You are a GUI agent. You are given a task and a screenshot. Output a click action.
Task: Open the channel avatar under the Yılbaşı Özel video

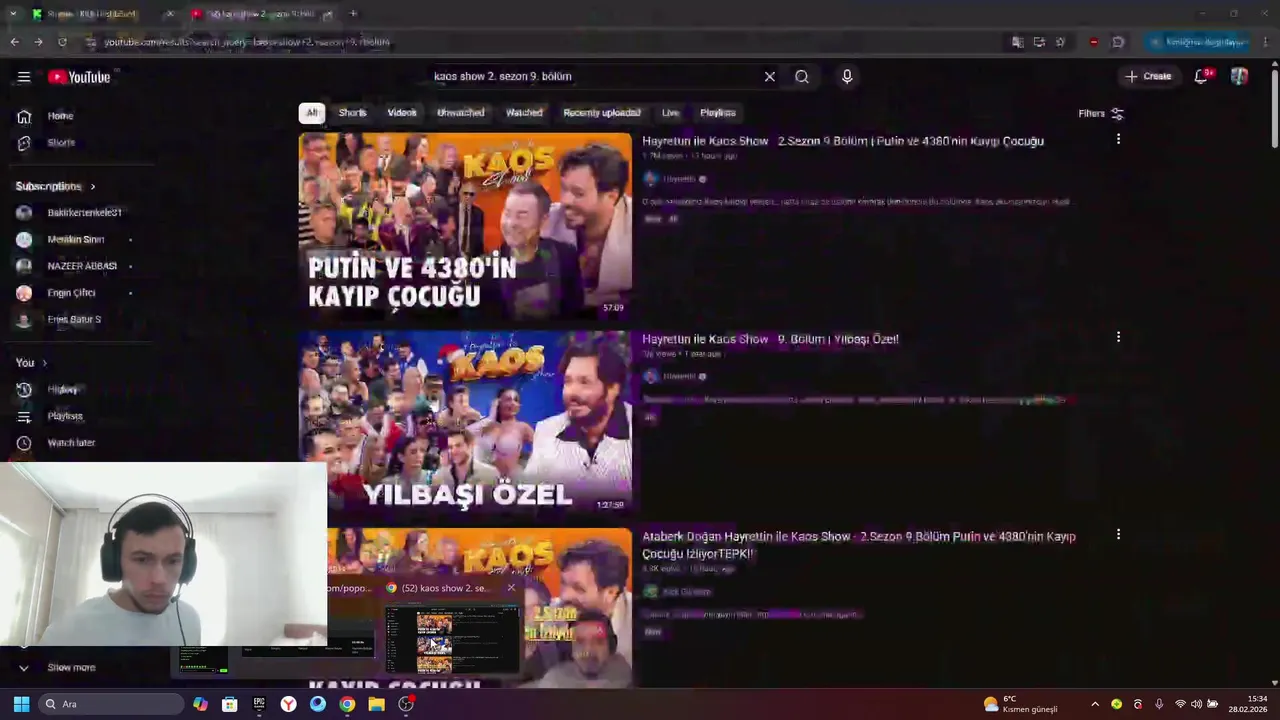click(651, 376)
